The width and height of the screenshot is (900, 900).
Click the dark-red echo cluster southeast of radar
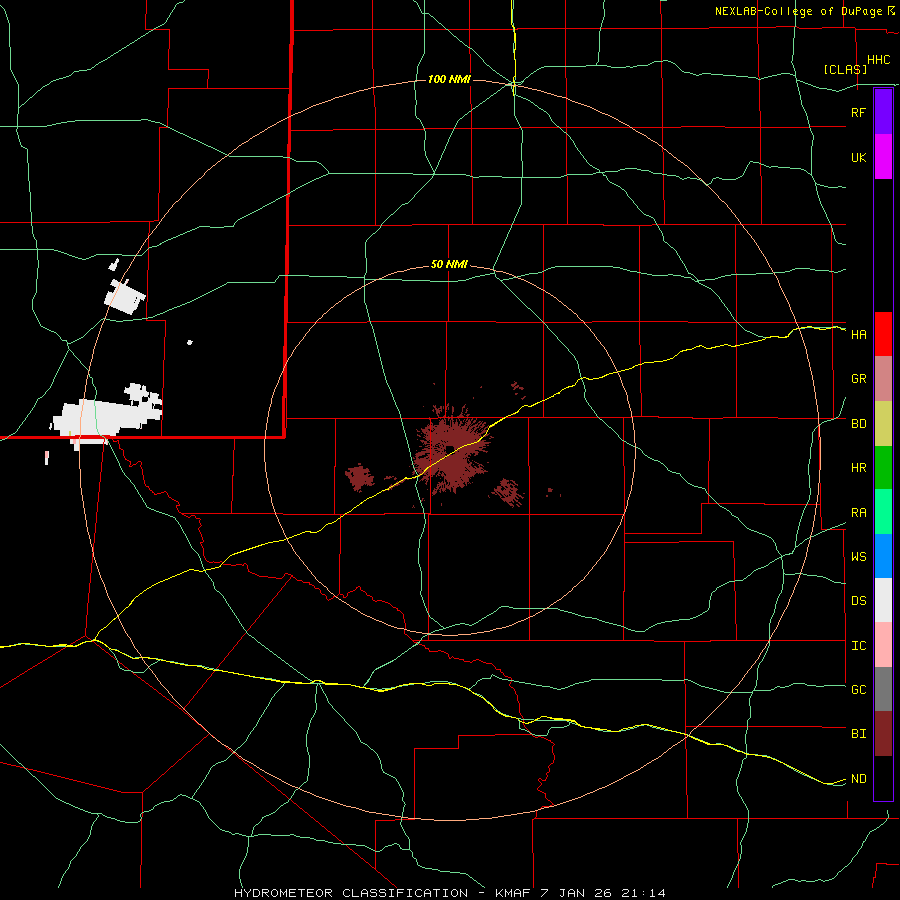(x=507, y=492)
